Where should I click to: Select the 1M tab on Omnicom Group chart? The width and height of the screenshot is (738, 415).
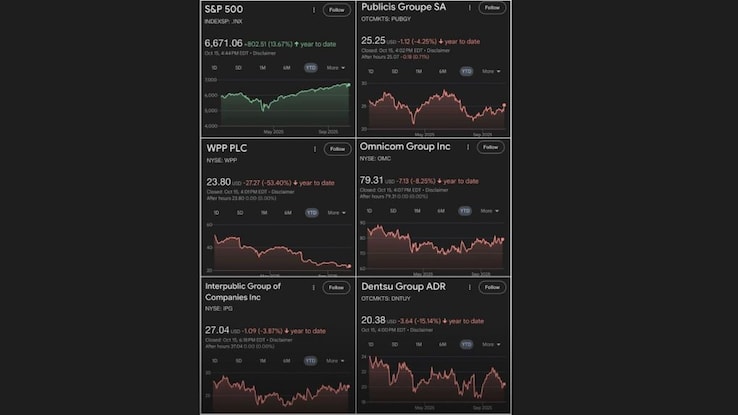click(419, 211)
